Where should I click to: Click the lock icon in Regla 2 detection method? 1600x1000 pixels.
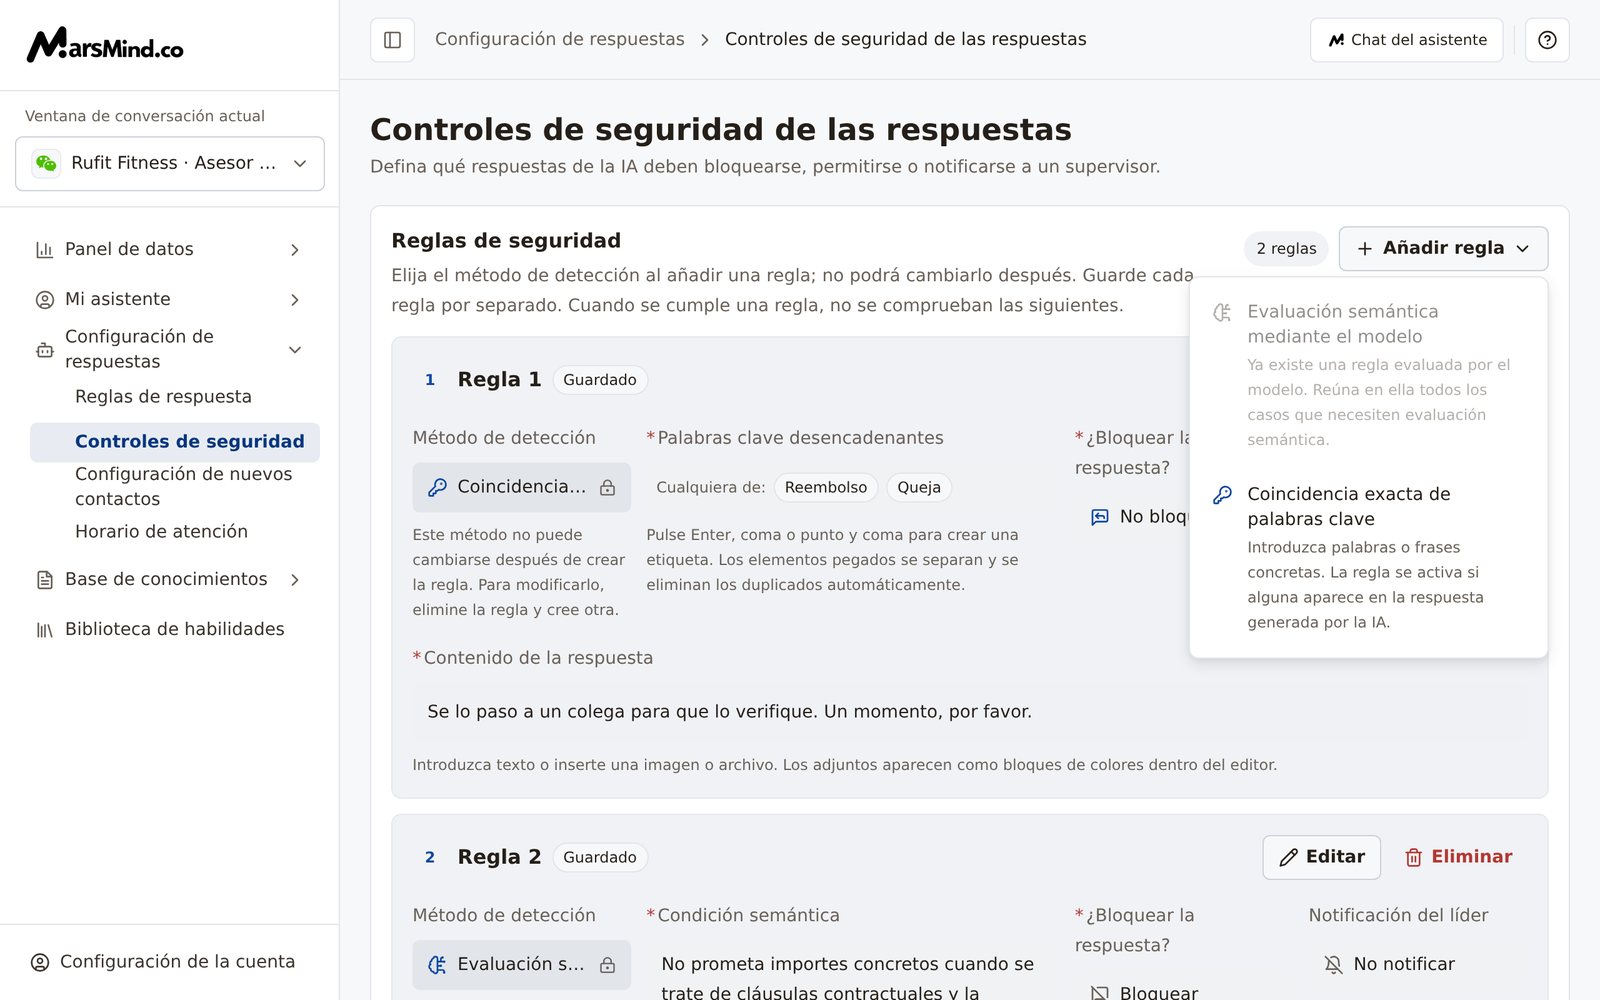(607, 965)
